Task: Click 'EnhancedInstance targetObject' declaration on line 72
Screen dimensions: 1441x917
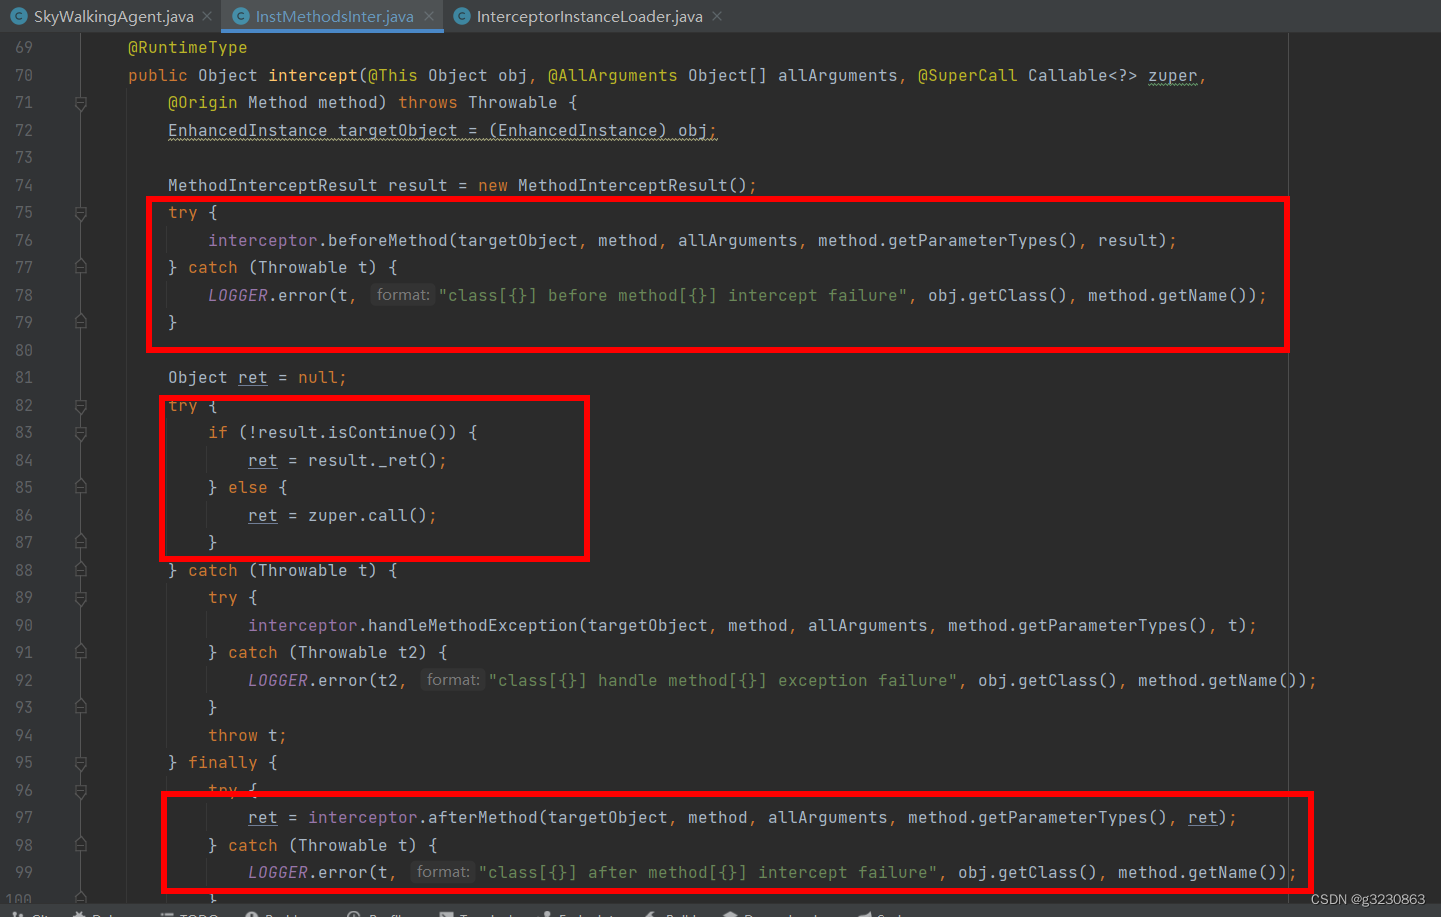Action: pos(313,131)
